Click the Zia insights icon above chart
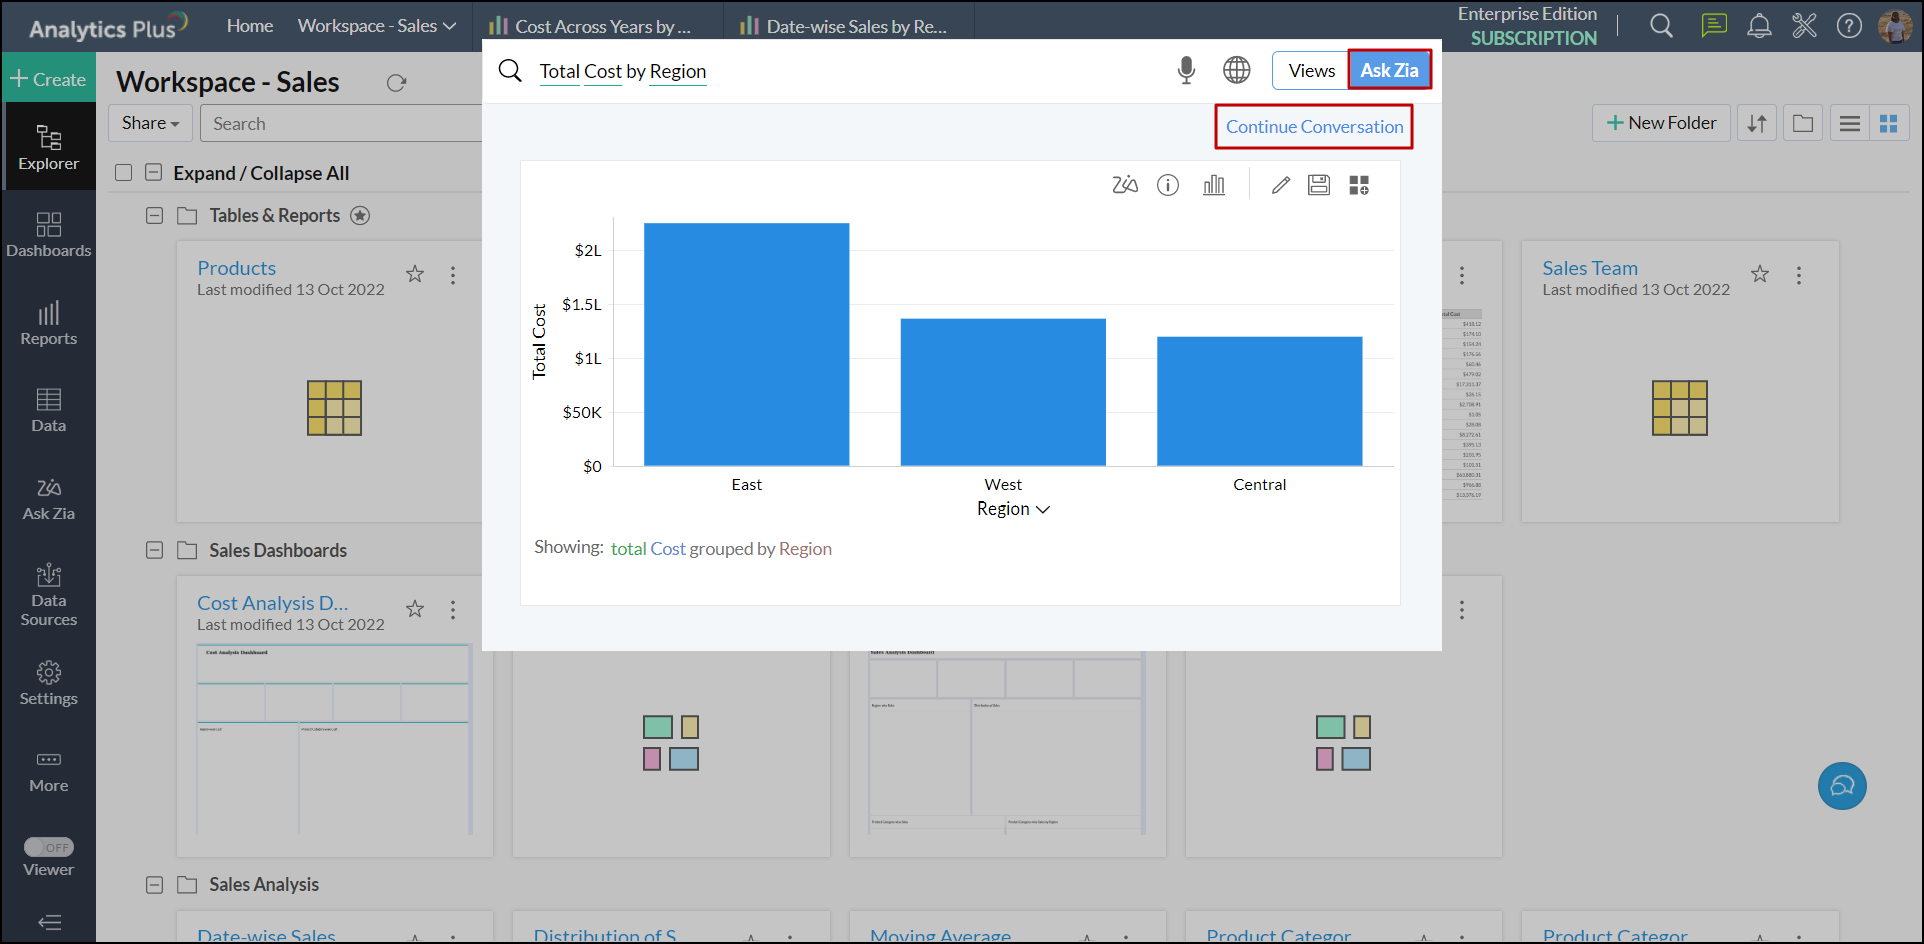1924x944 pixels. [x=1125, y=185]
